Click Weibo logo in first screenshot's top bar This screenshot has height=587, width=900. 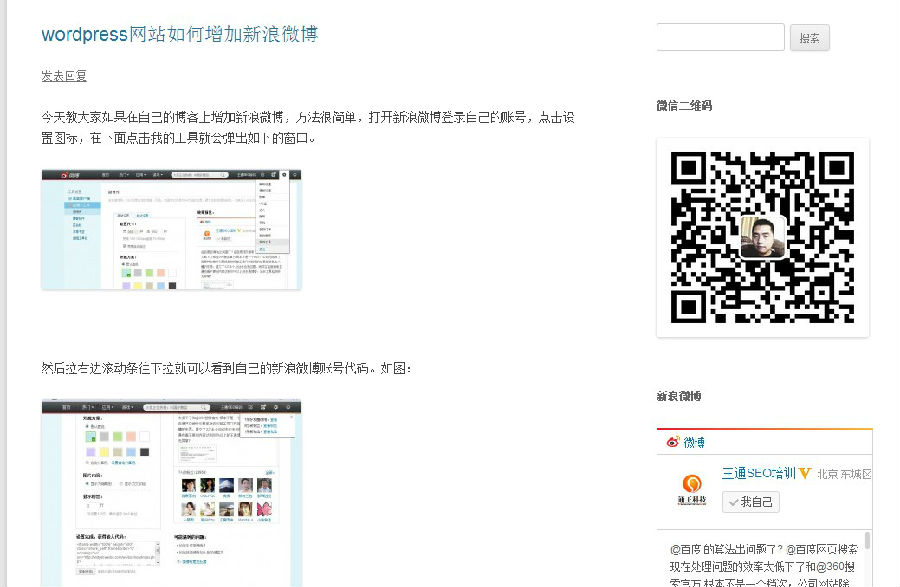click(x=70, y=174)
